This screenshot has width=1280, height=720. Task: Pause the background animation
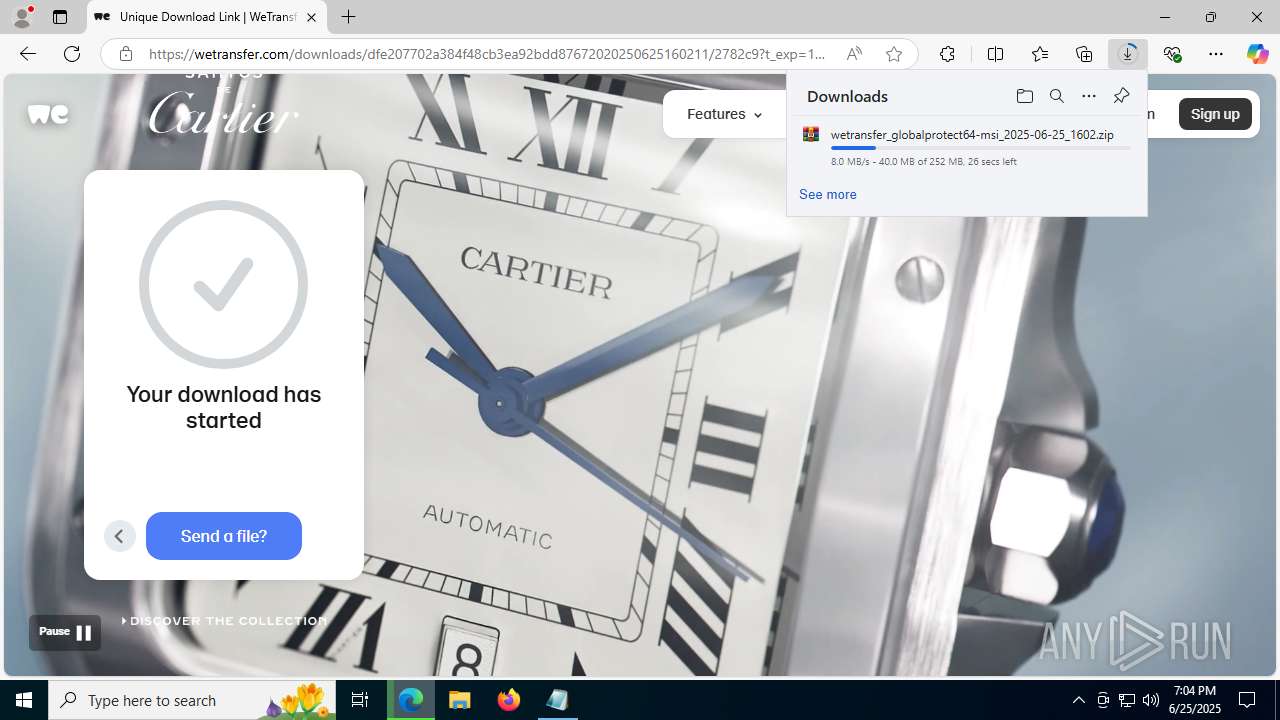tap(65, 632)
